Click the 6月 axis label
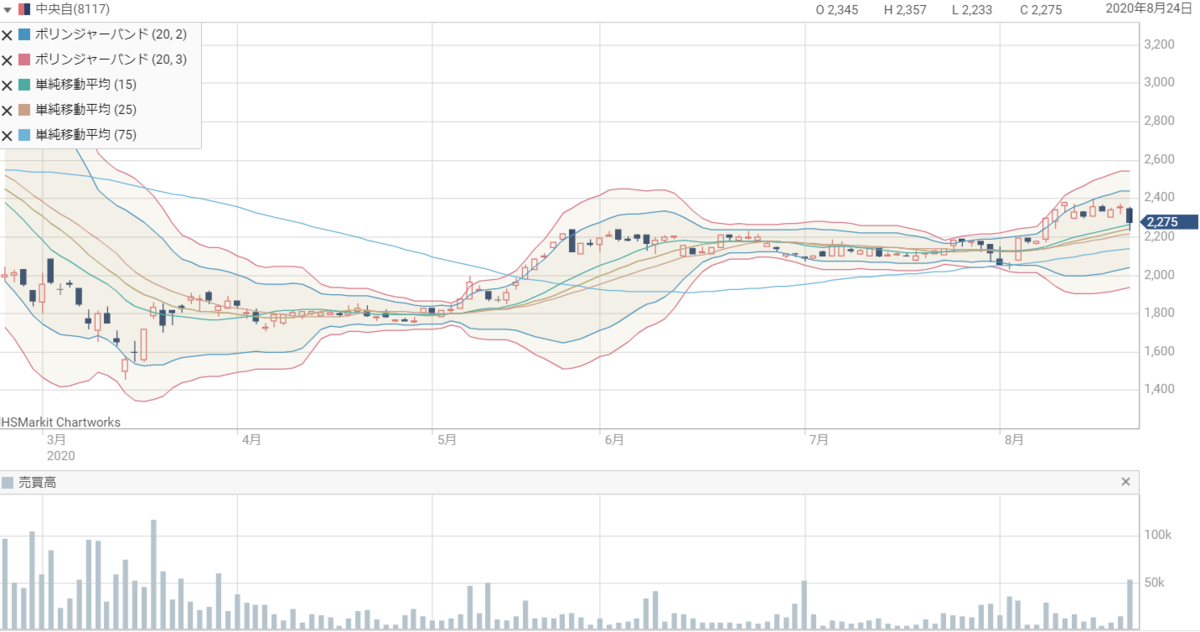 [x=614, y=439]
